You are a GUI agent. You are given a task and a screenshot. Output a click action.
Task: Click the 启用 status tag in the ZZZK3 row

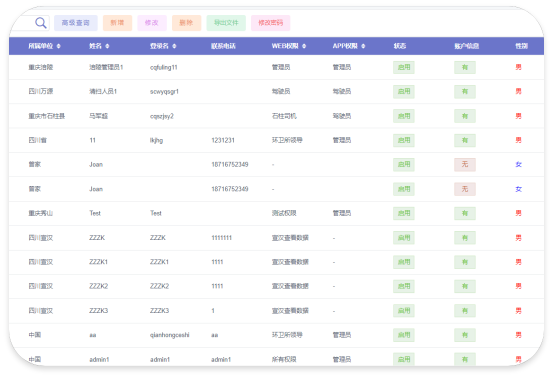[404, 311]
